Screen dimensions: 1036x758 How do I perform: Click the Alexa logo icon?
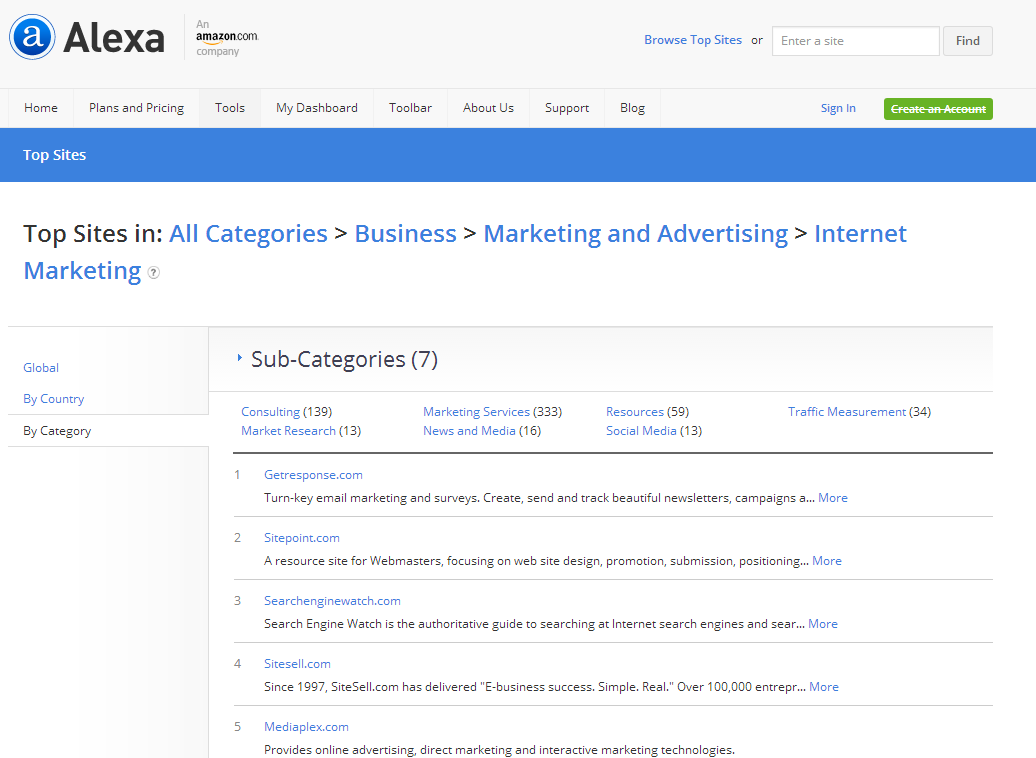pyautogui.click(x=32, y=38)
